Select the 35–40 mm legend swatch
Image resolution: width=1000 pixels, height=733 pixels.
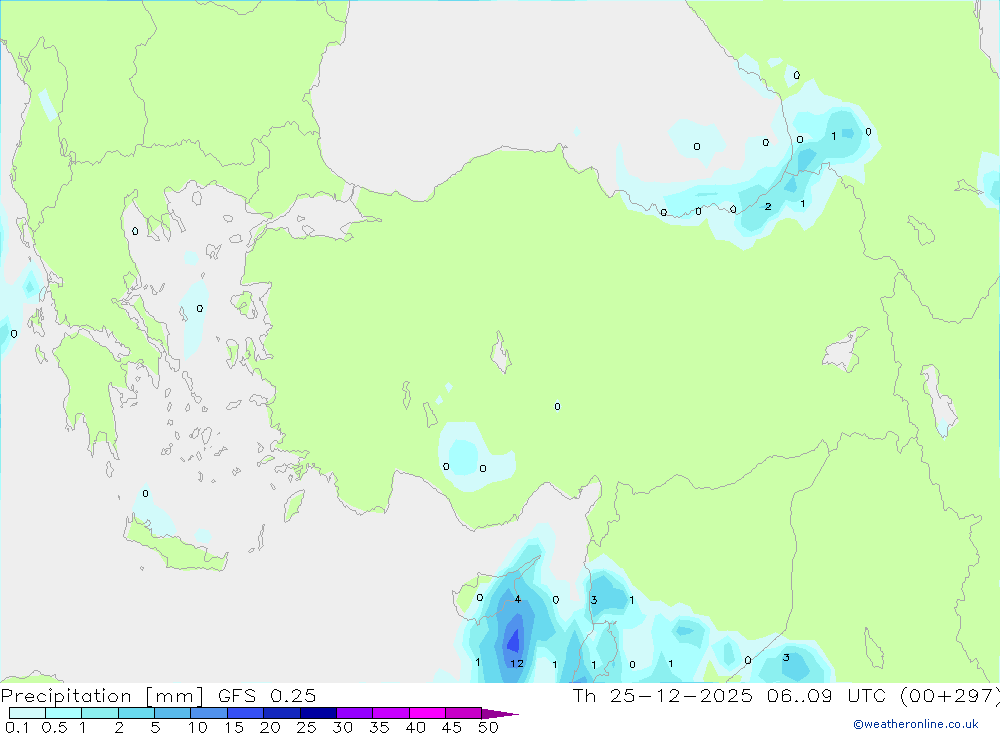(390, 713)
